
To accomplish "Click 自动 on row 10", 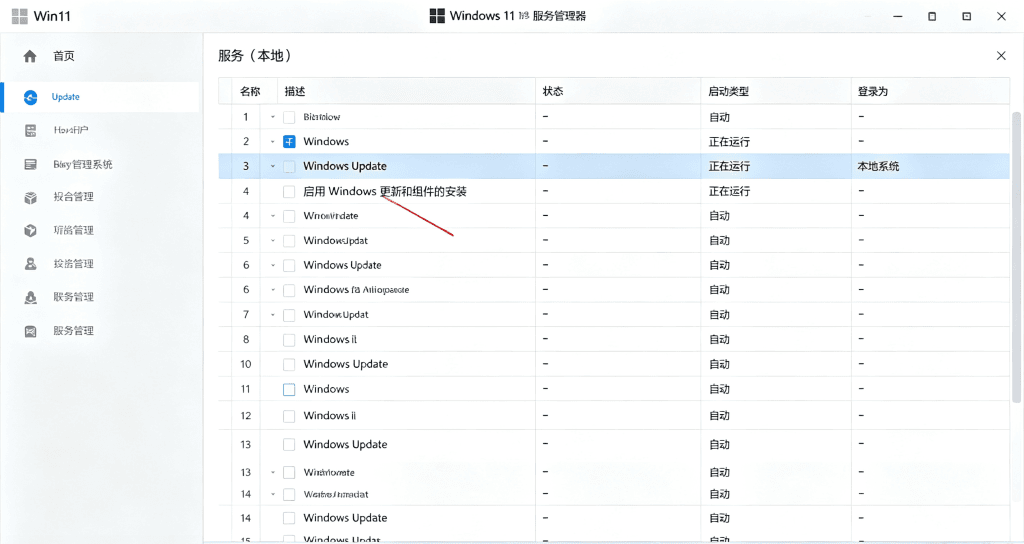I will [719, 364].
